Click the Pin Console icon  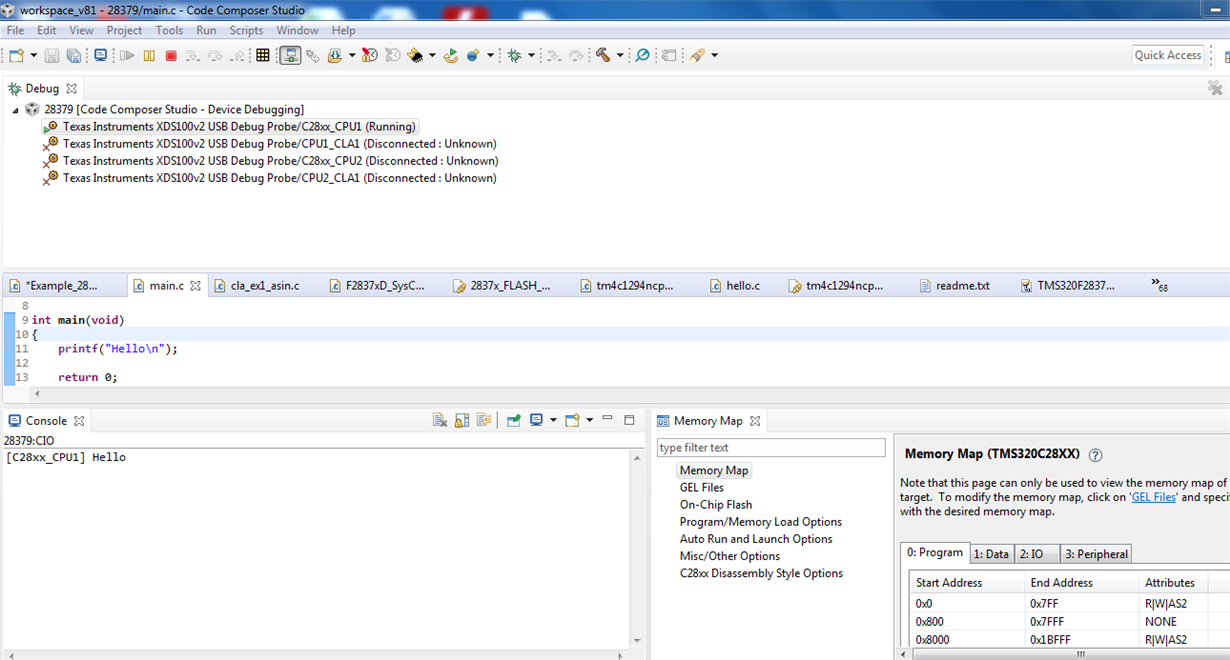513,421
